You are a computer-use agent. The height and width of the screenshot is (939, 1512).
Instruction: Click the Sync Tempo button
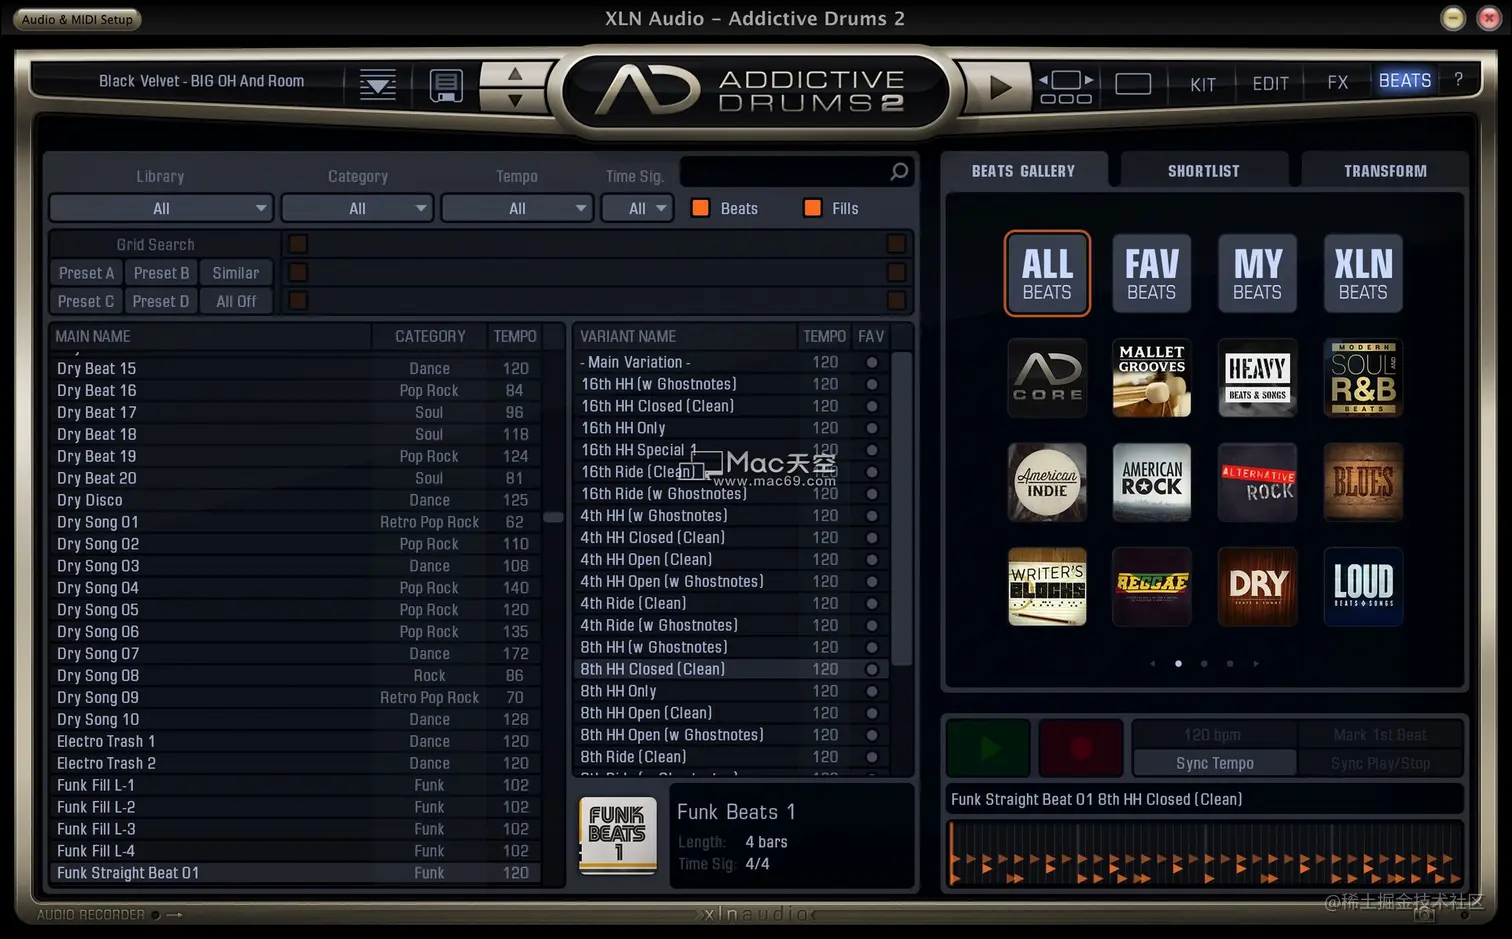[1215, 763]
